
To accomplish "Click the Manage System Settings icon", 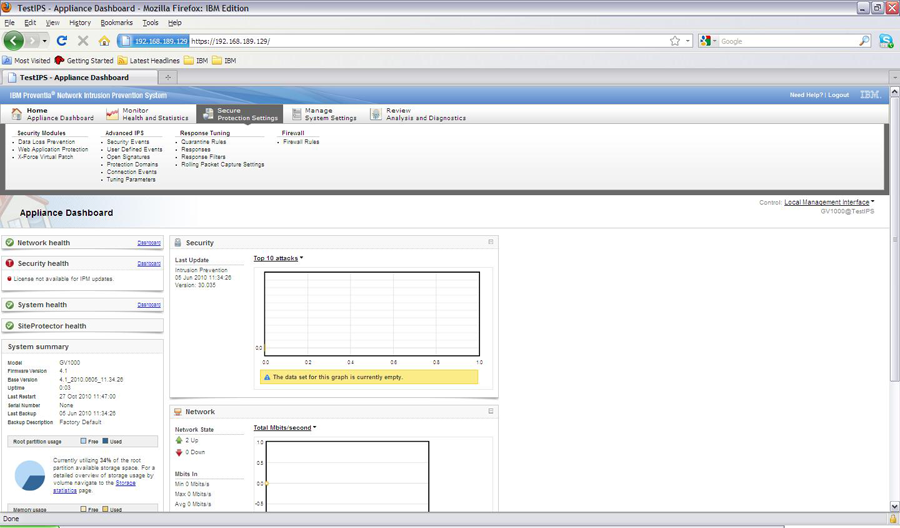I will [296, 114].
